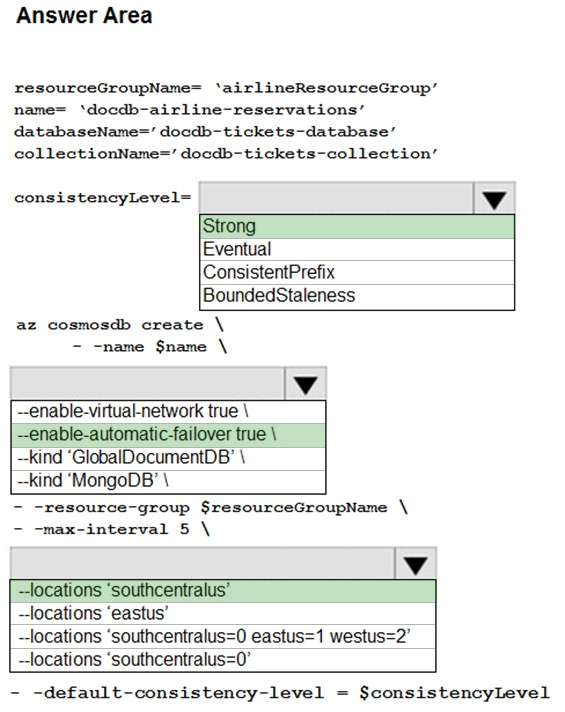Click the empty combo field above --enable-virtual-network
The width and height of the screenshot is (565, 712).
pyautogui.click(x=148, y=384)
